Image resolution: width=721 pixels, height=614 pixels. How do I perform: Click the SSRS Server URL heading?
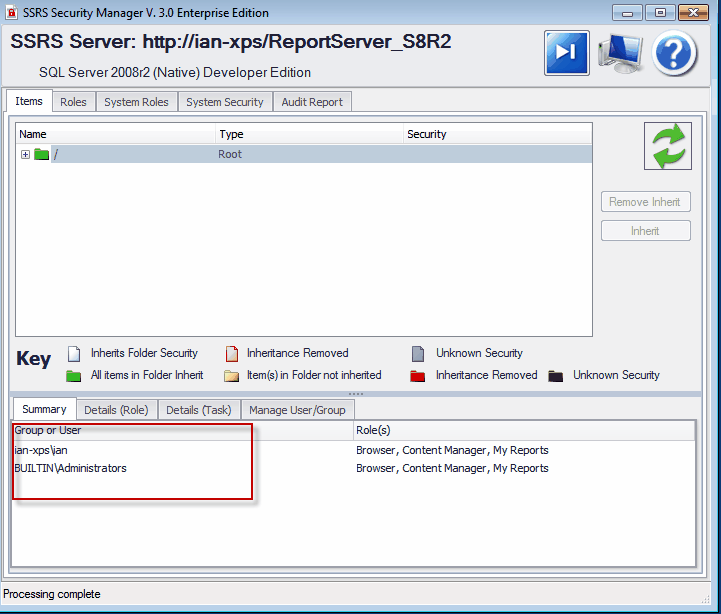click(x=231, y=41)
